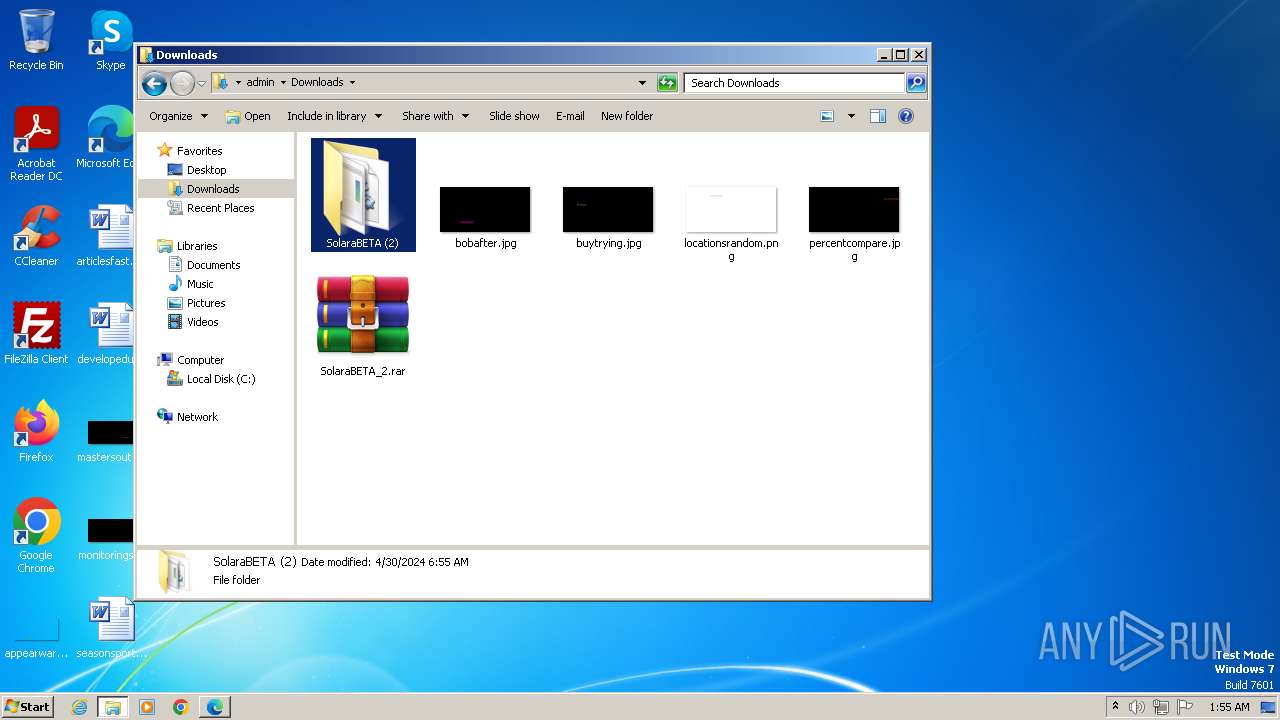Select the buytrying.jpg thumbnail
This screenshot has height=720, width=1280.
pyautogui.click(x=608, y=209)
